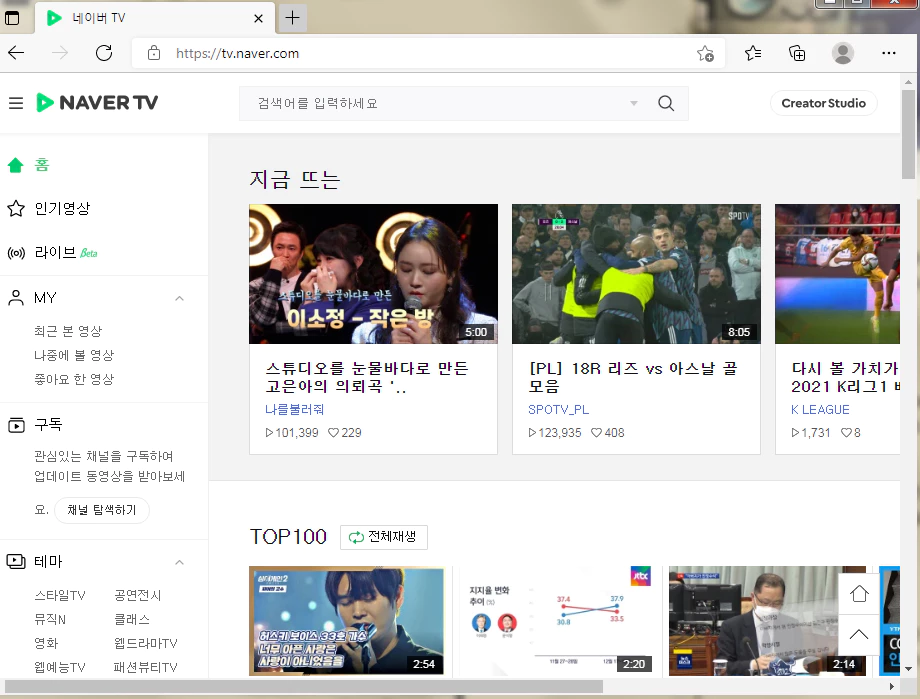The height and width of the screenshot is (699, 920).
Task: Open the 웹드라마TV theme
Action: [146, 643]
